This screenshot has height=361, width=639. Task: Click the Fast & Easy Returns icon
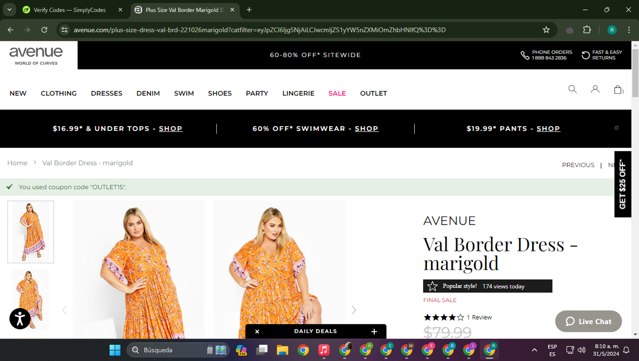[x=586, y=55]
